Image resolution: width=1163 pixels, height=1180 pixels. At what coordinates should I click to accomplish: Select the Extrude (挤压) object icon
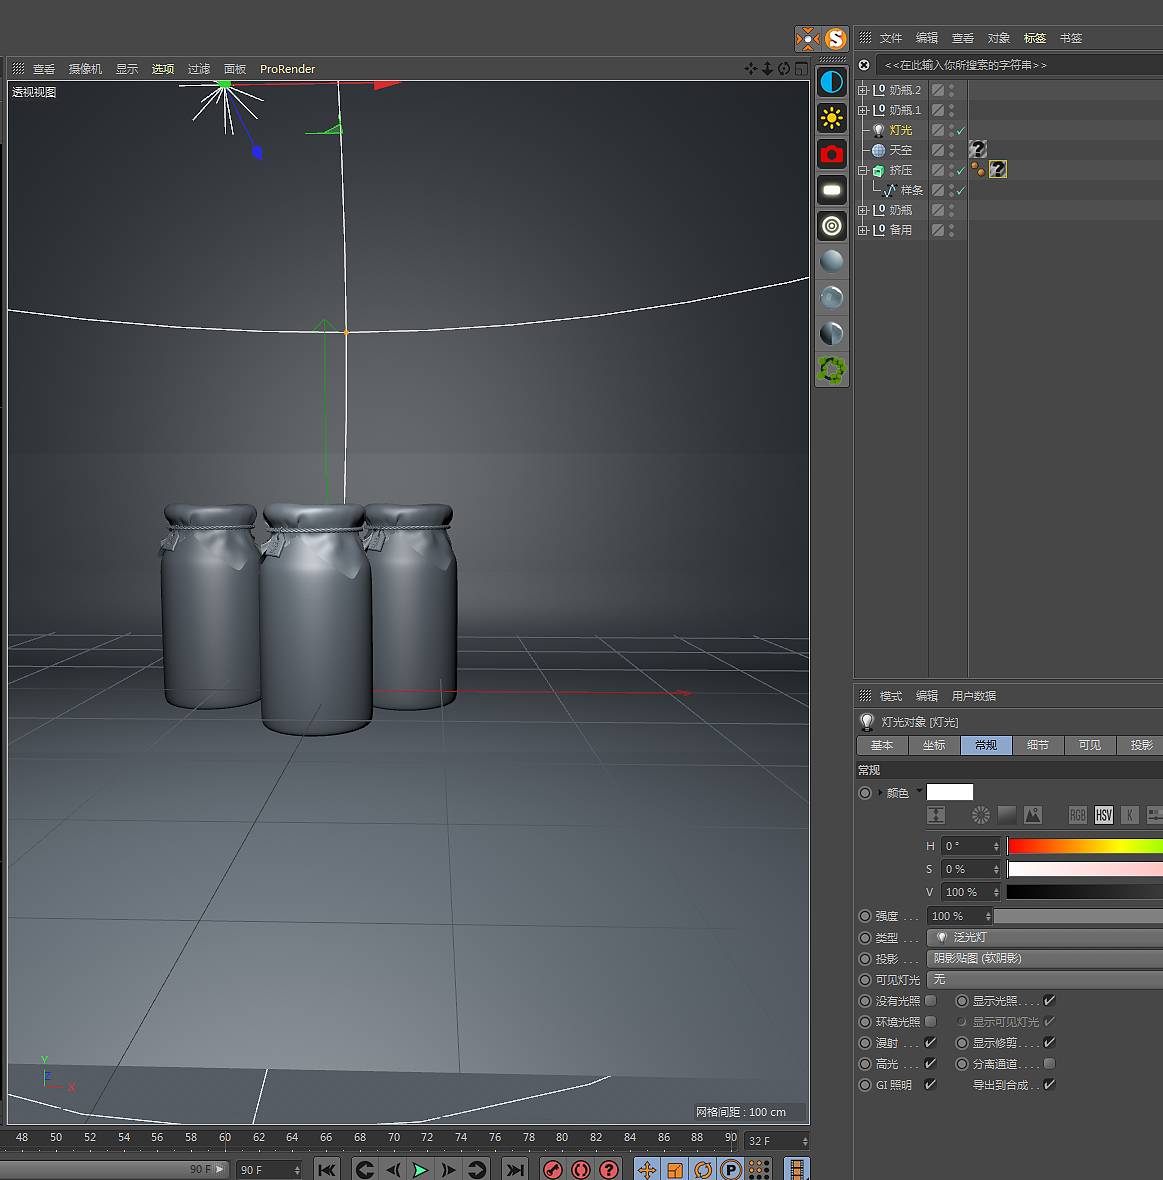[877, 170]
